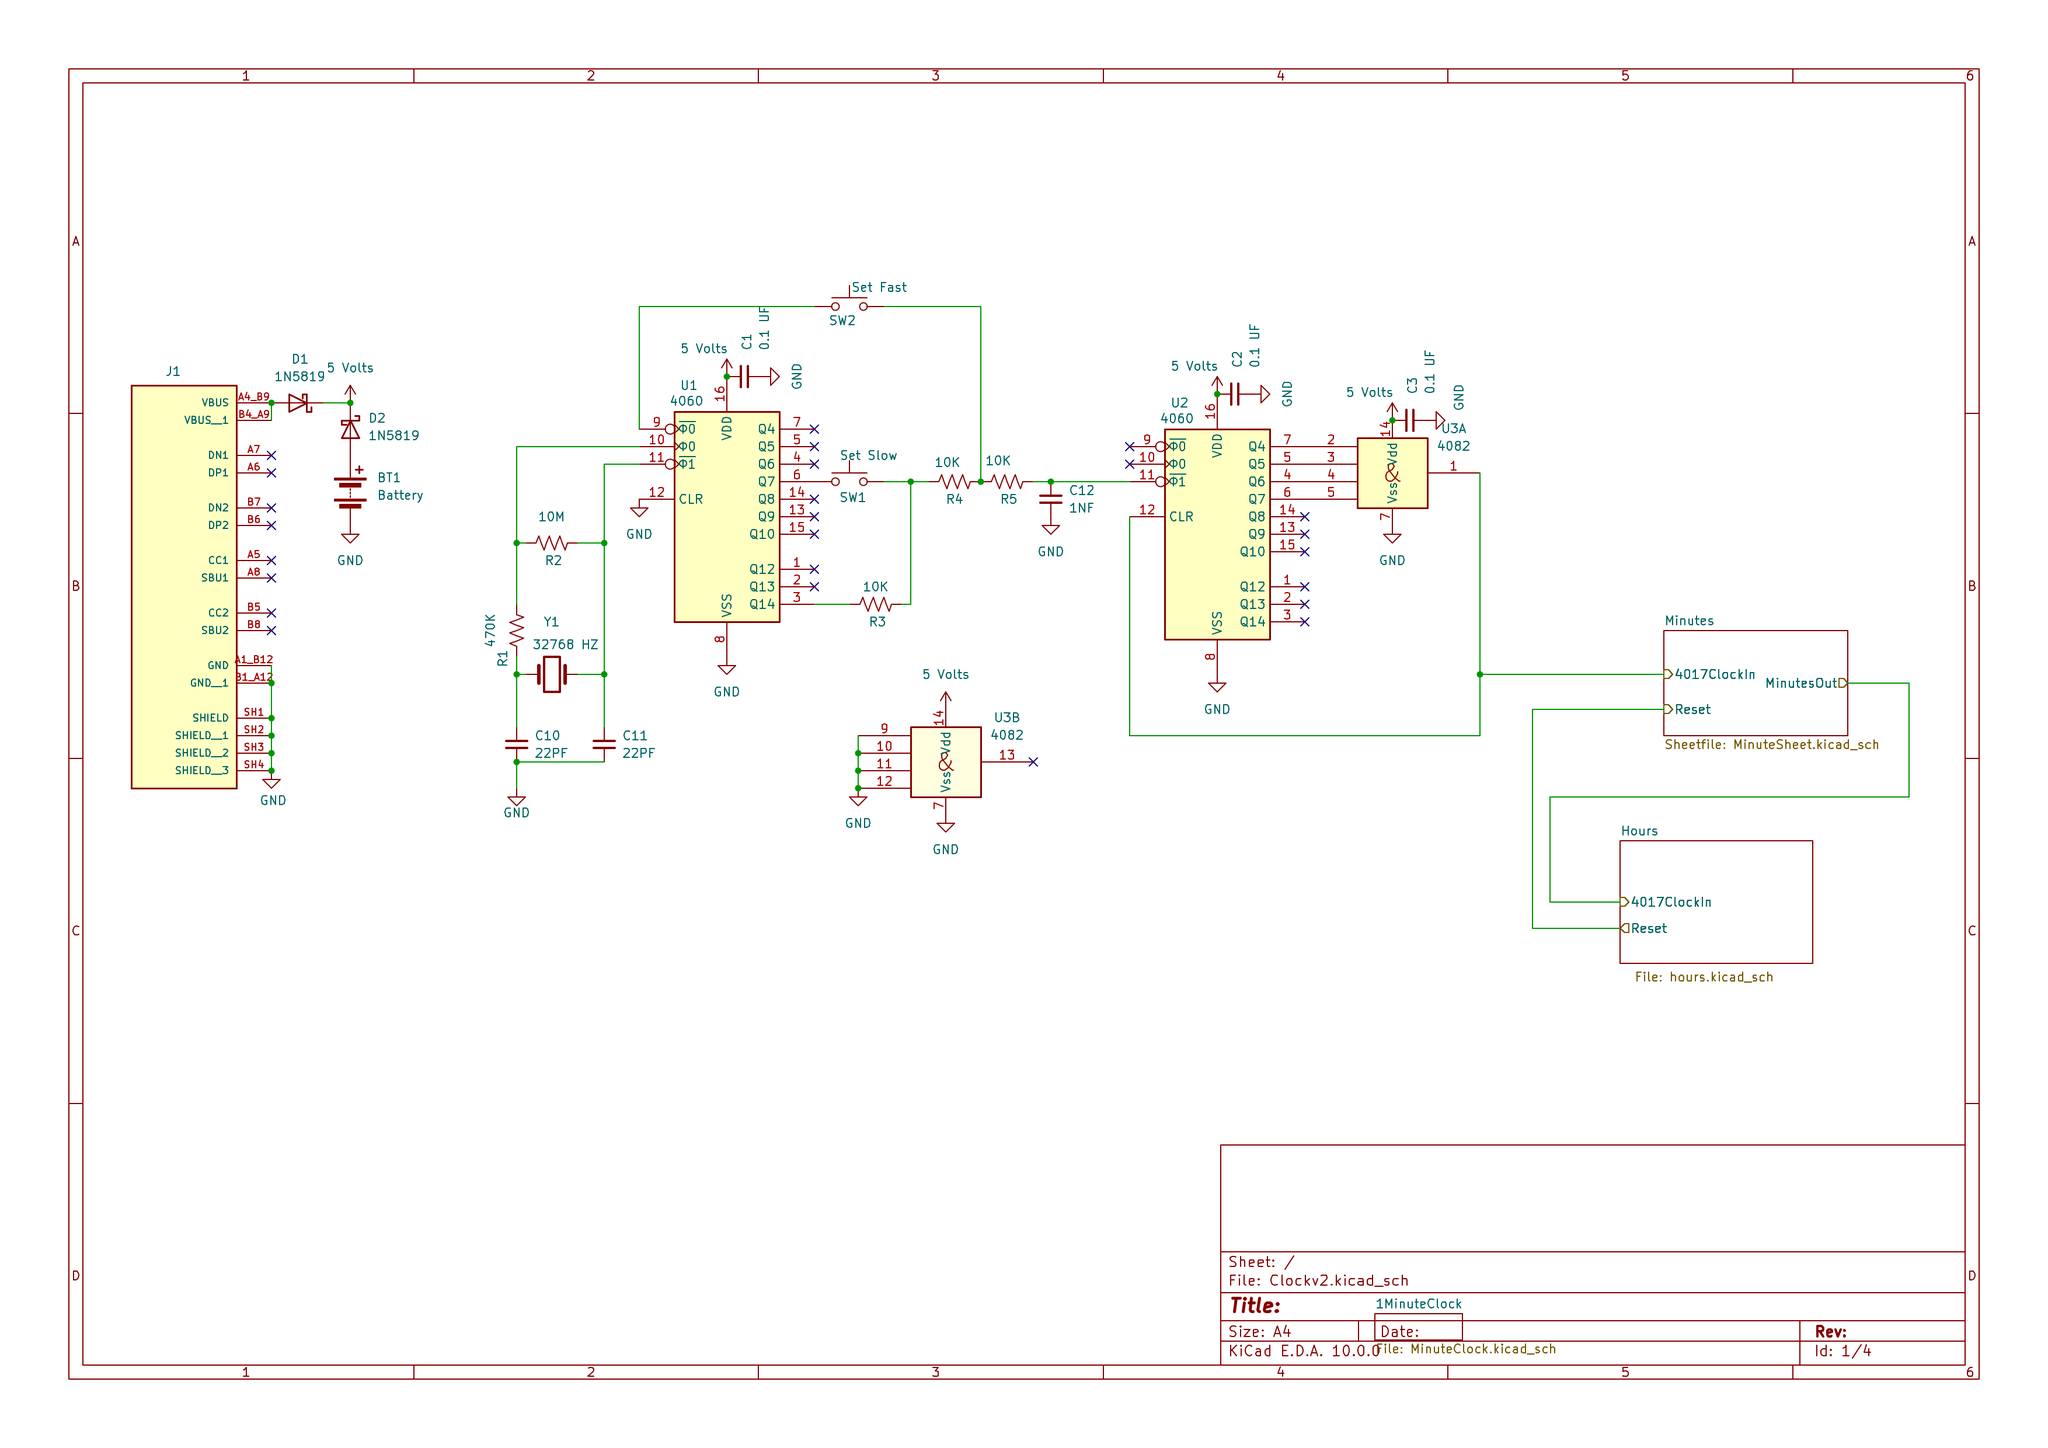This screenshot has height=1448, width=2048.
Task: Select capacitor C11 22PF
Action: (x=604, y=744)
